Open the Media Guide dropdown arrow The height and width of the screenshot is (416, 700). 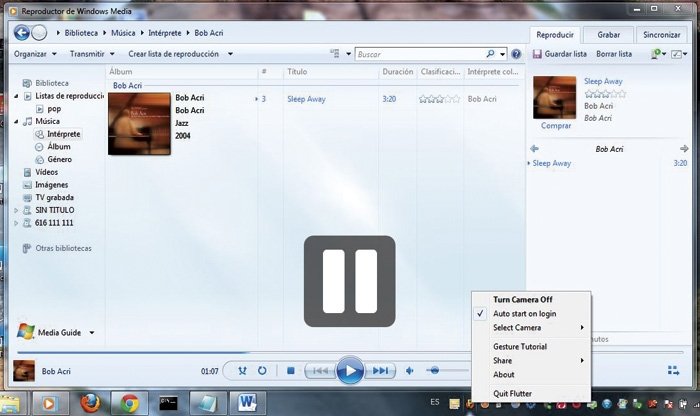(92, 333)
